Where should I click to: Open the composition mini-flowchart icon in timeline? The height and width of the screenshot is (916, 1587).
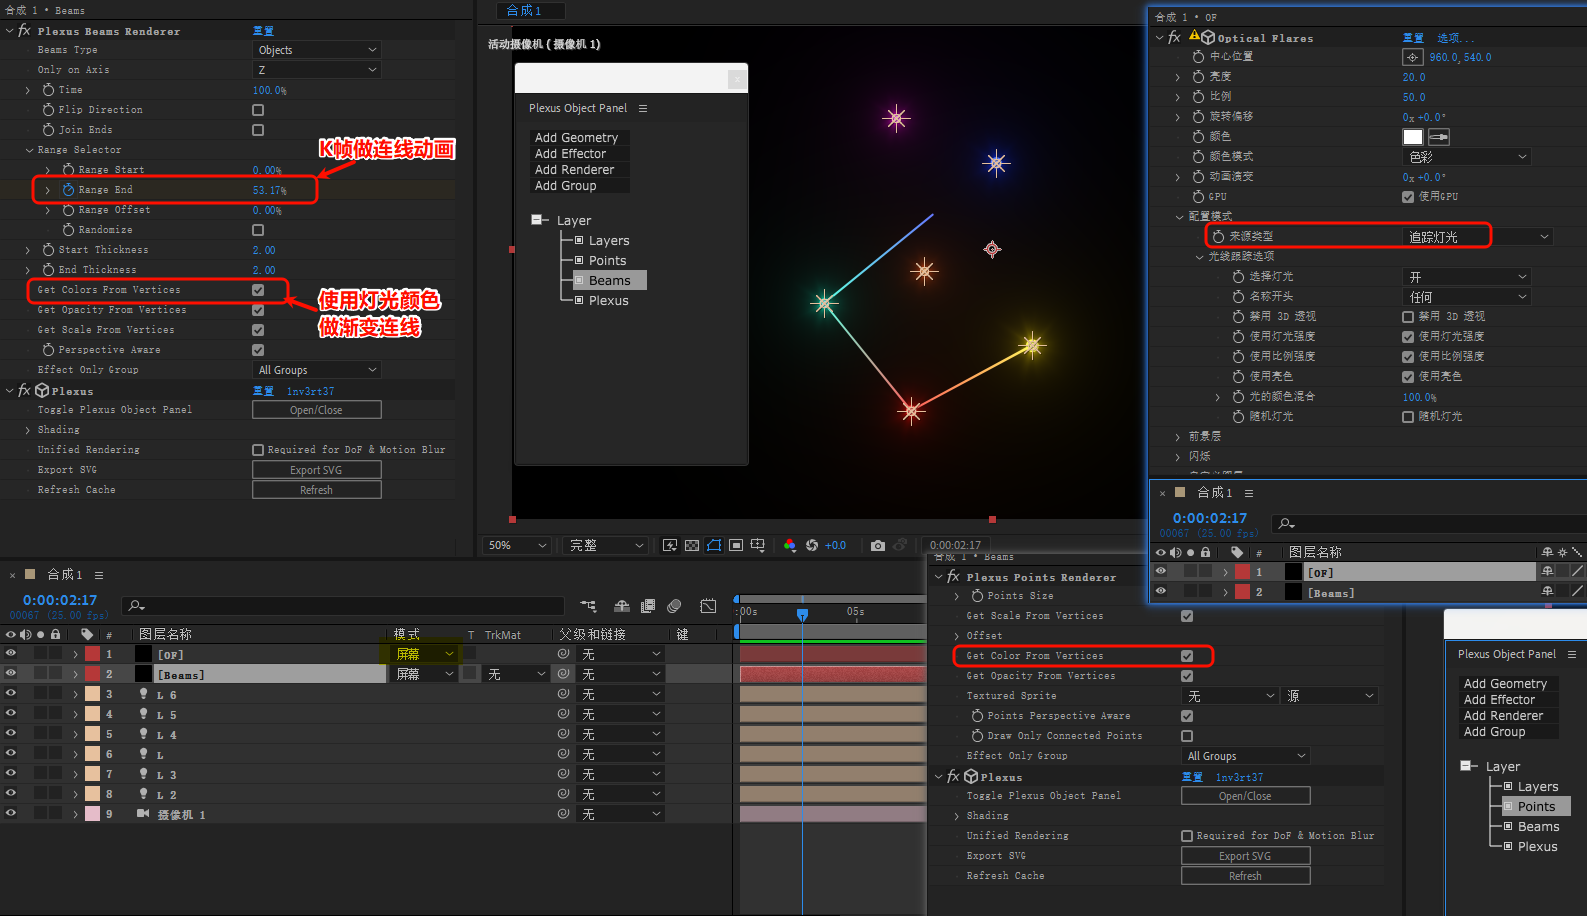(588, 606)
